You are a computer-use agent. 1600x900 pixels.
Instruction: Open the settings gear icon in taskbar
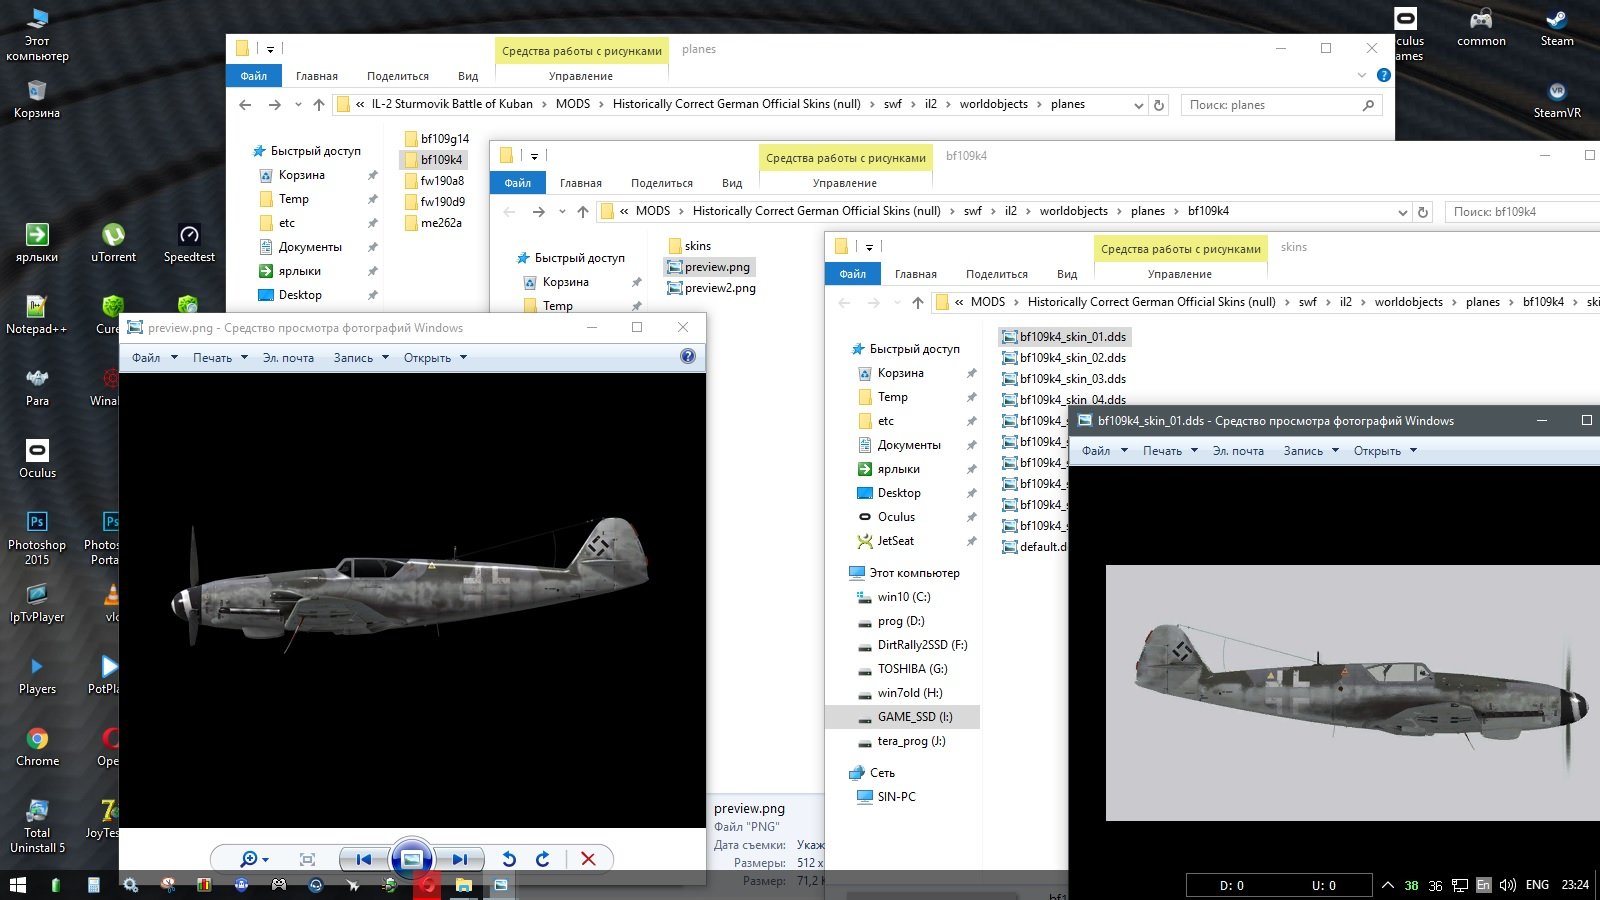coord(130,885)
